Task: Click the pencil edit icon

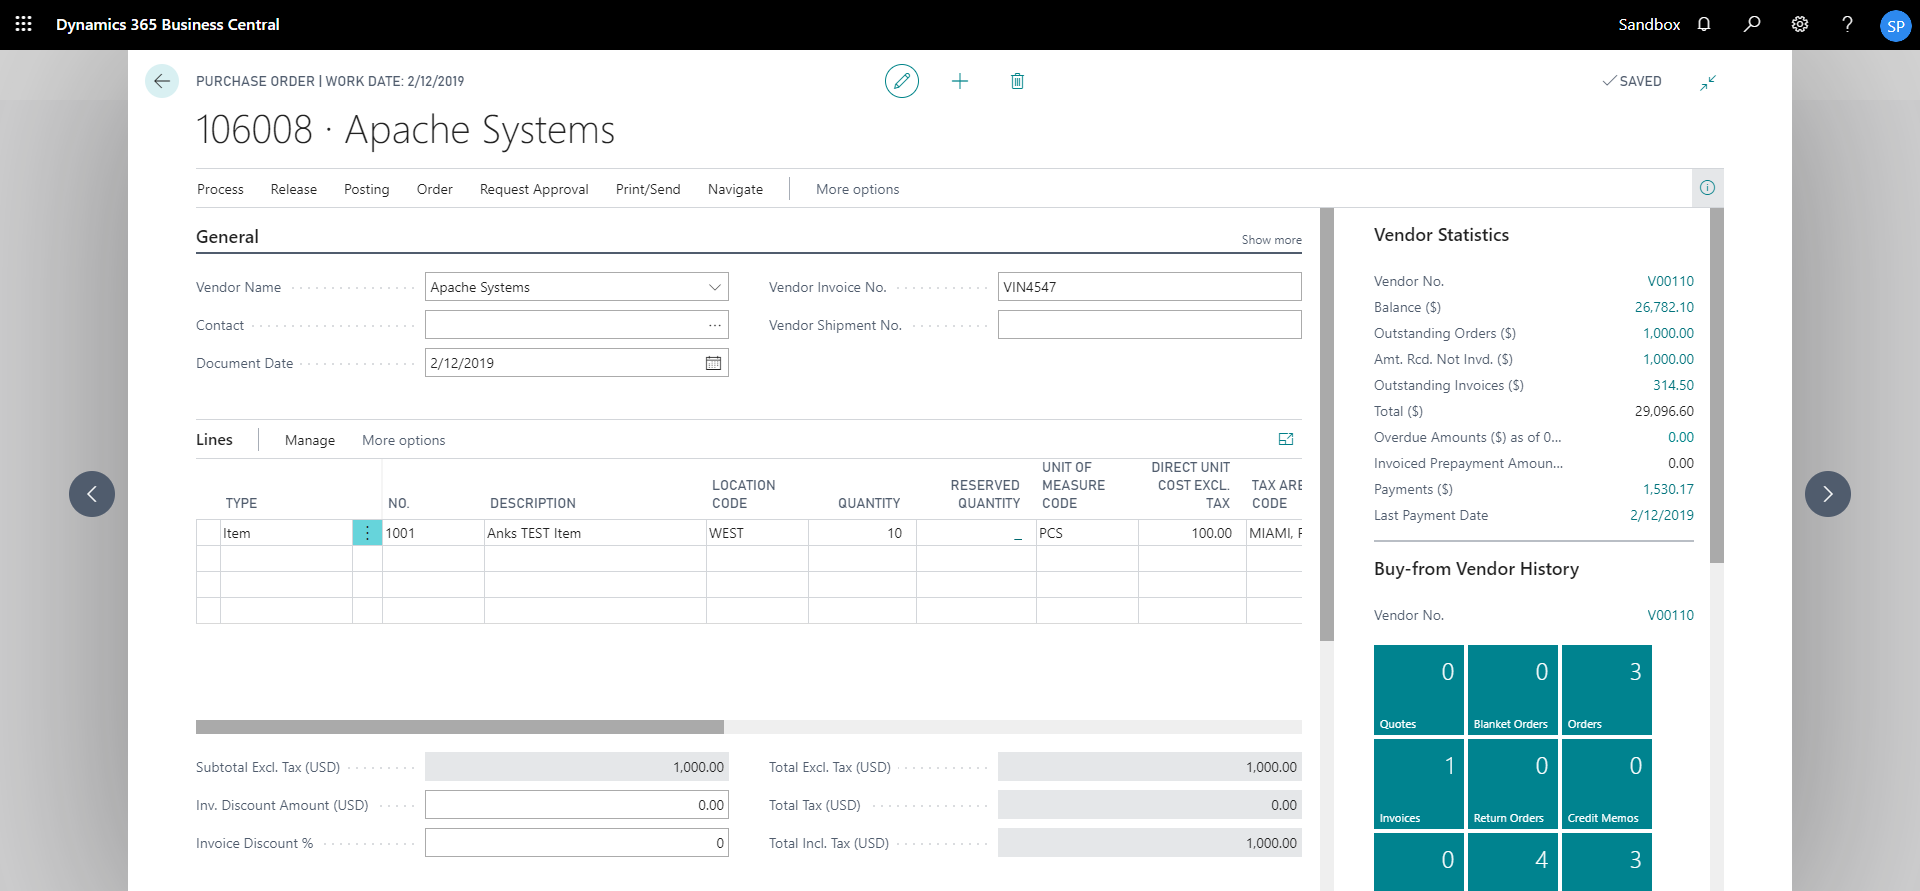Action: (x=901, y=81)
